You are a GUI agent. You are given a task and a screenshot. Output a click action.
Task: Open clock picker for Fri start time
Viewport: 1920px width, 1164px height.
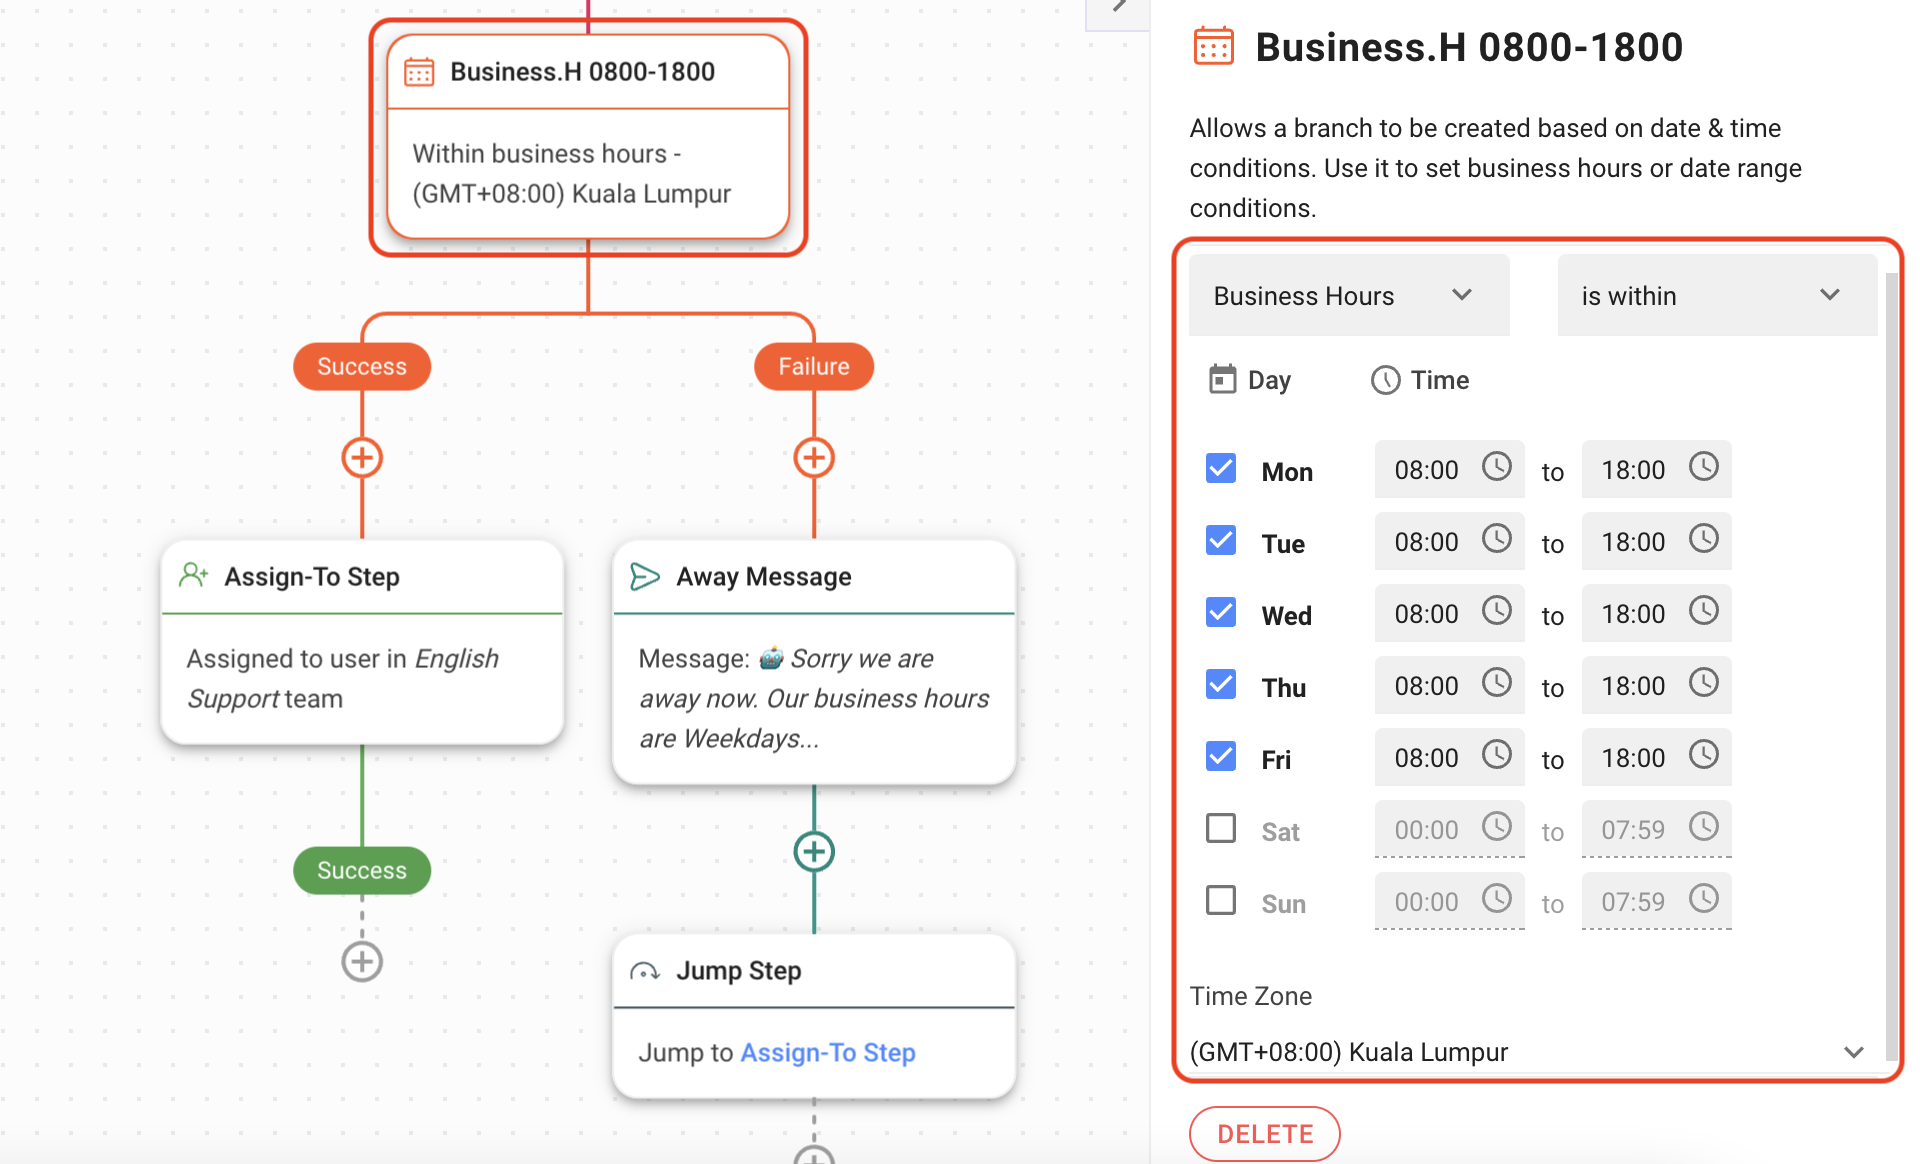click(1497, 755)
